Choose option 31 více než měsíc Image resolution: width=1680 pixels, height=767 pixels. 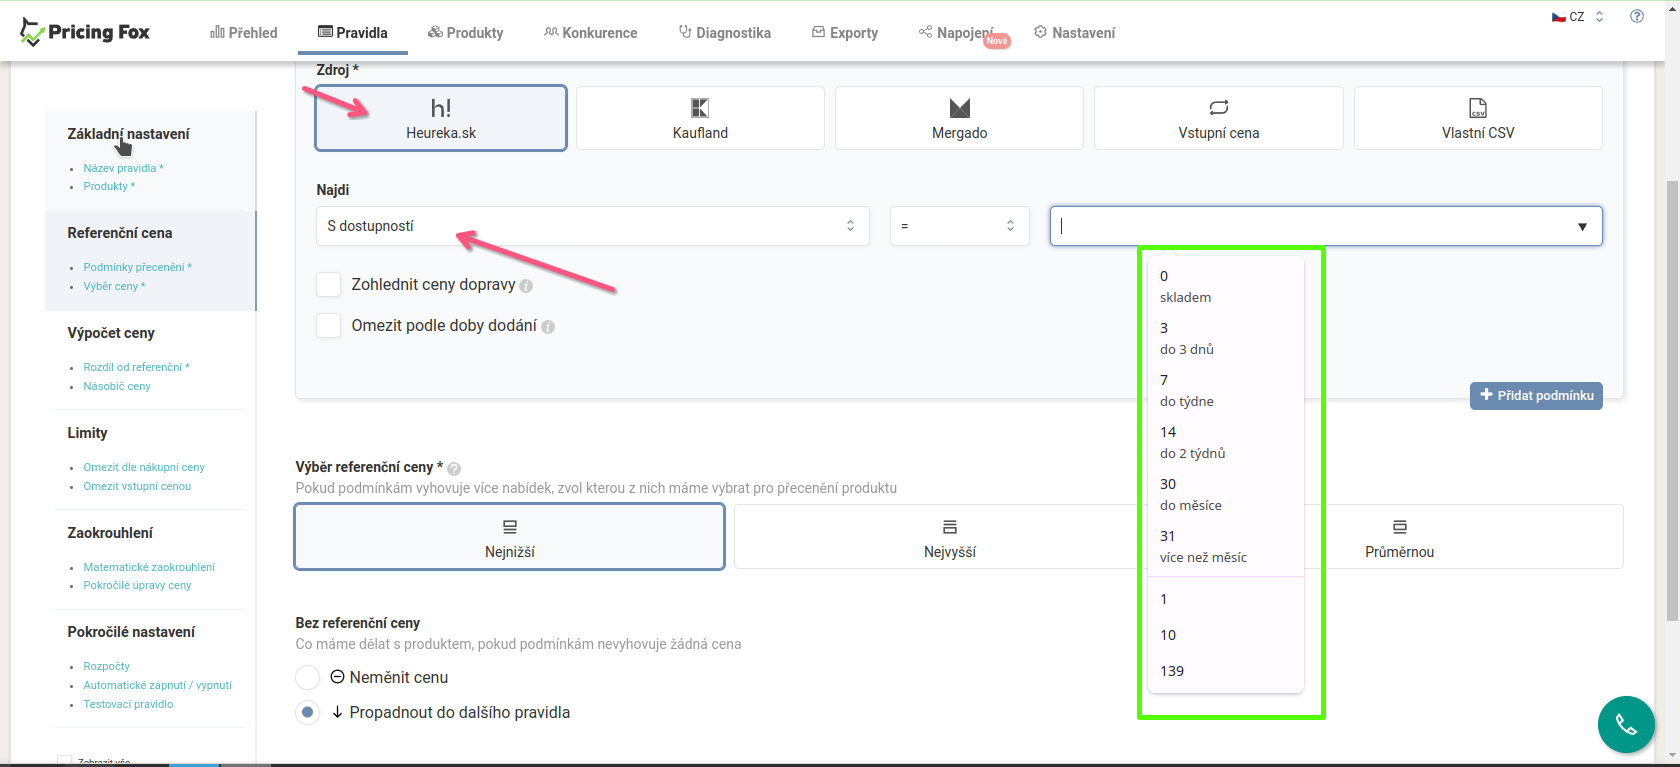(1226, 546)
